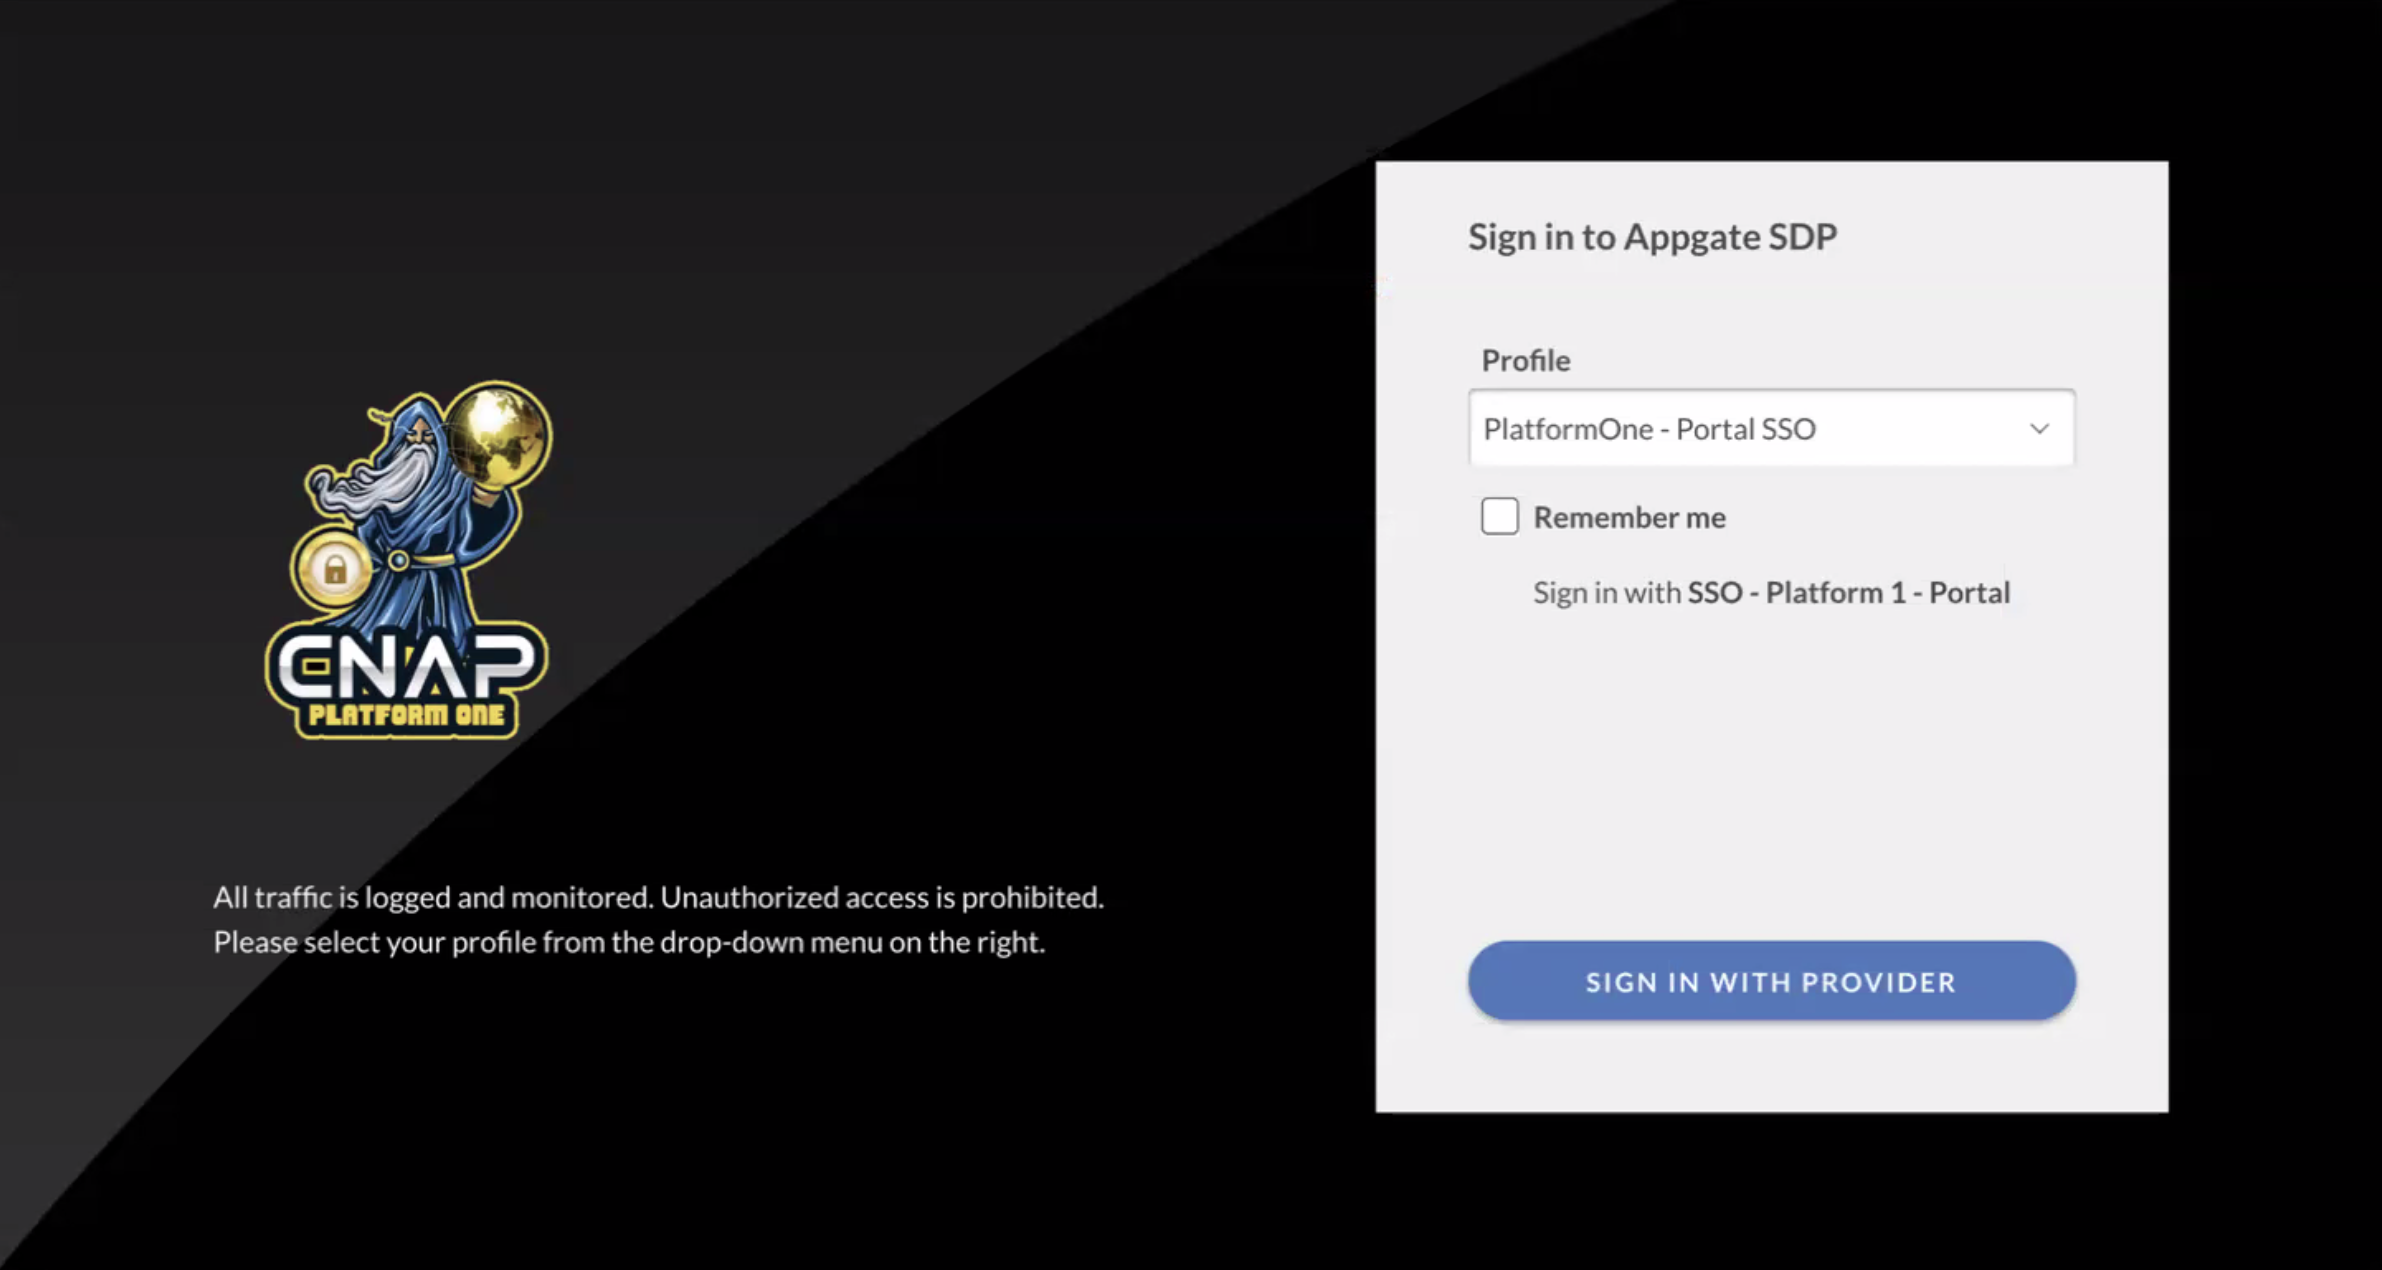Click the wizard's hooded face in logo
Image resolution: width=2382 pixels, height=1270 pixels.
(x=421, y=432)
